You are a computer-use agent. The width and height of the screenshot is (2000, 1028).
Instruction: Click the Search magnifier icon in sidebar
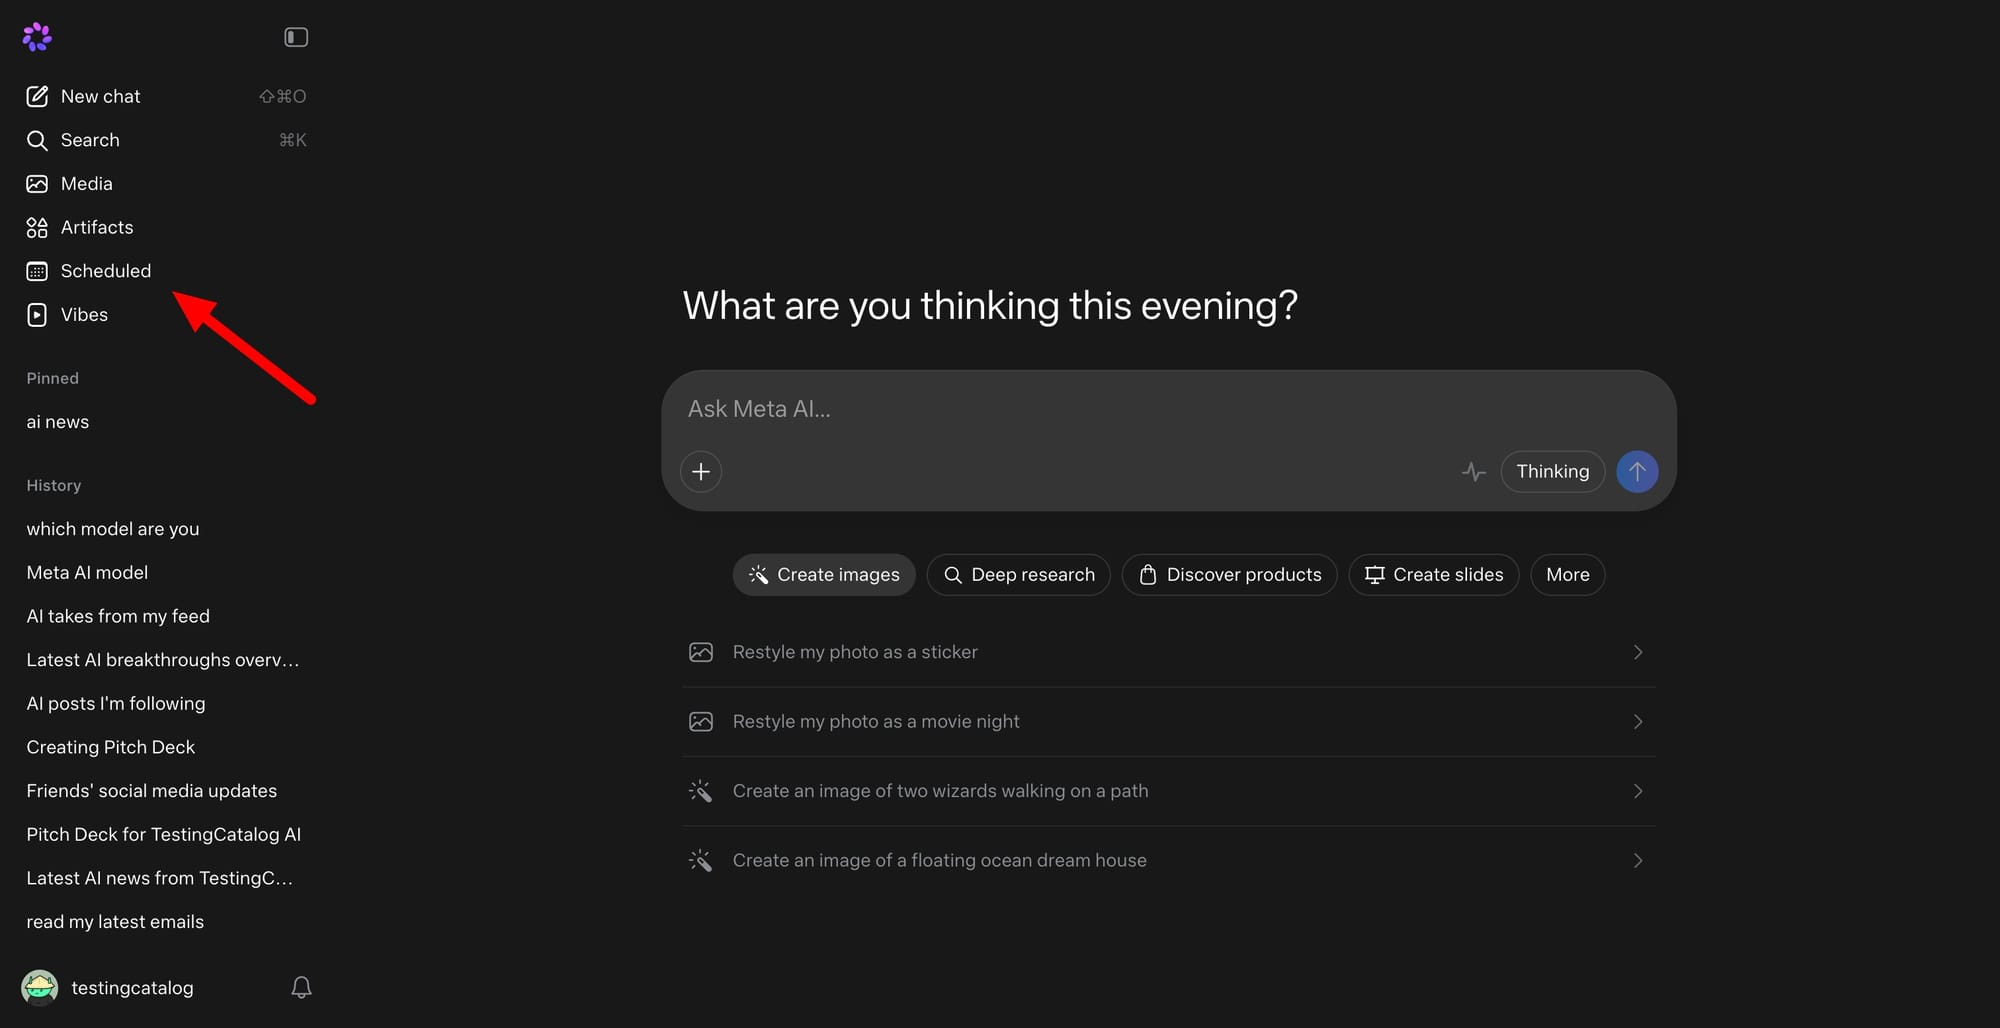[x=37, y=140]
